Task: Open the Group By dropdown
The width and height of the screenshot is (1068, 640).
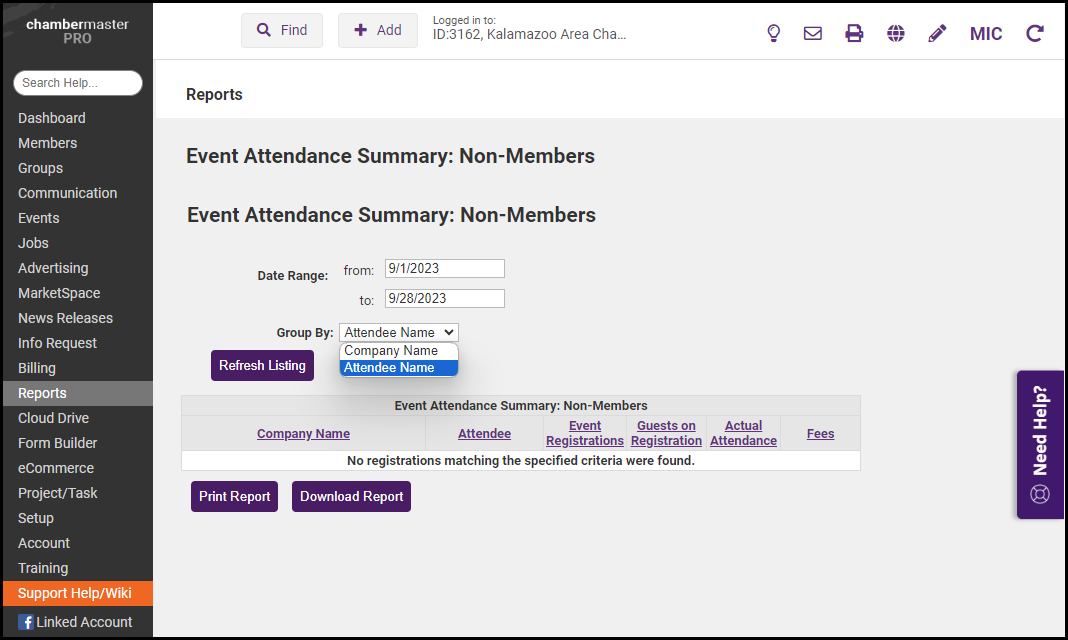Action: pyautogui.click(x=399, y=333)
